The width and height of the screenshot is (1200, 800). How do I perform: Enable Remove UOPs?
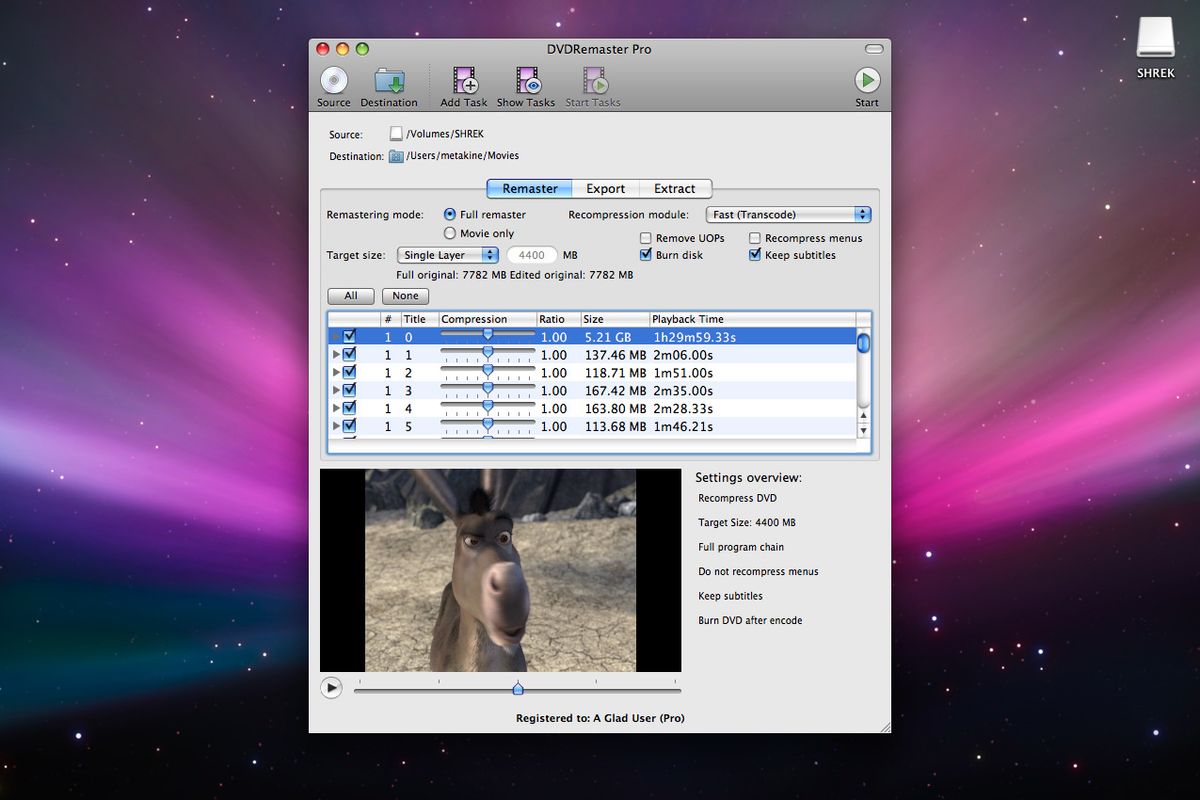(645, 238)
